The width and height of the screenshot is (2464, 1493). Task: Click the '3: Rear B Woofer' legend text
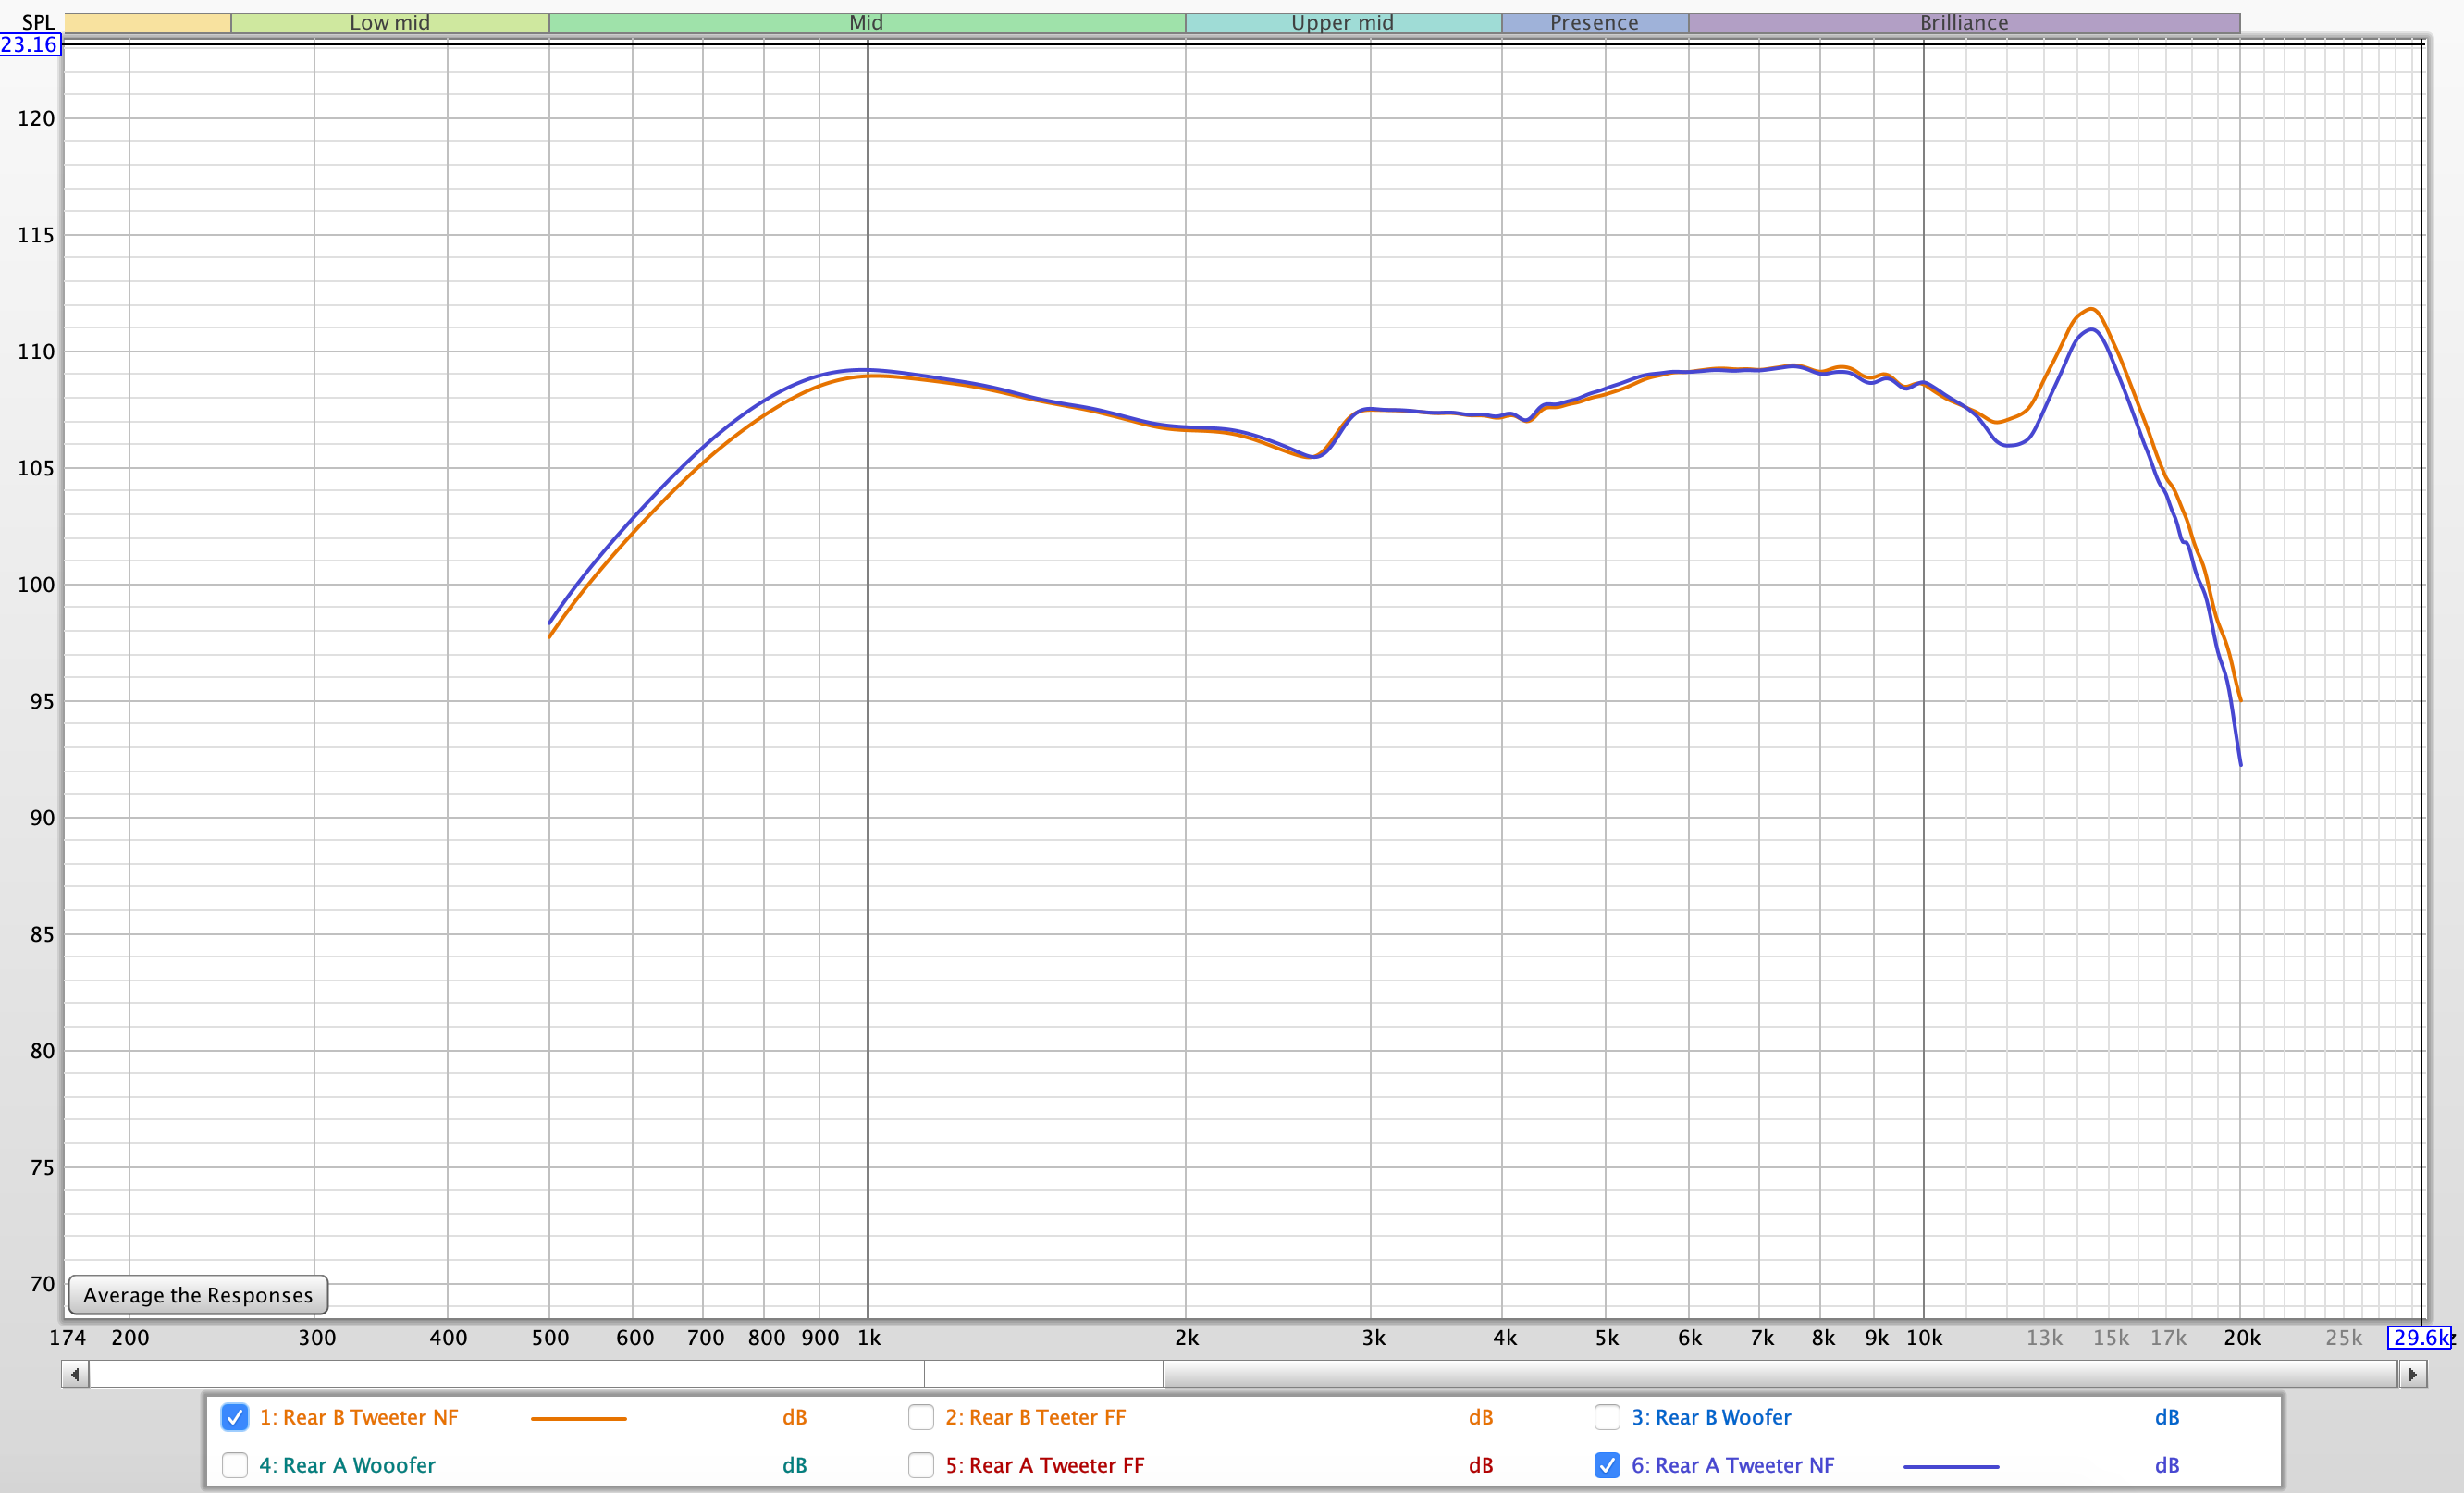[x=1711, y=1417]
